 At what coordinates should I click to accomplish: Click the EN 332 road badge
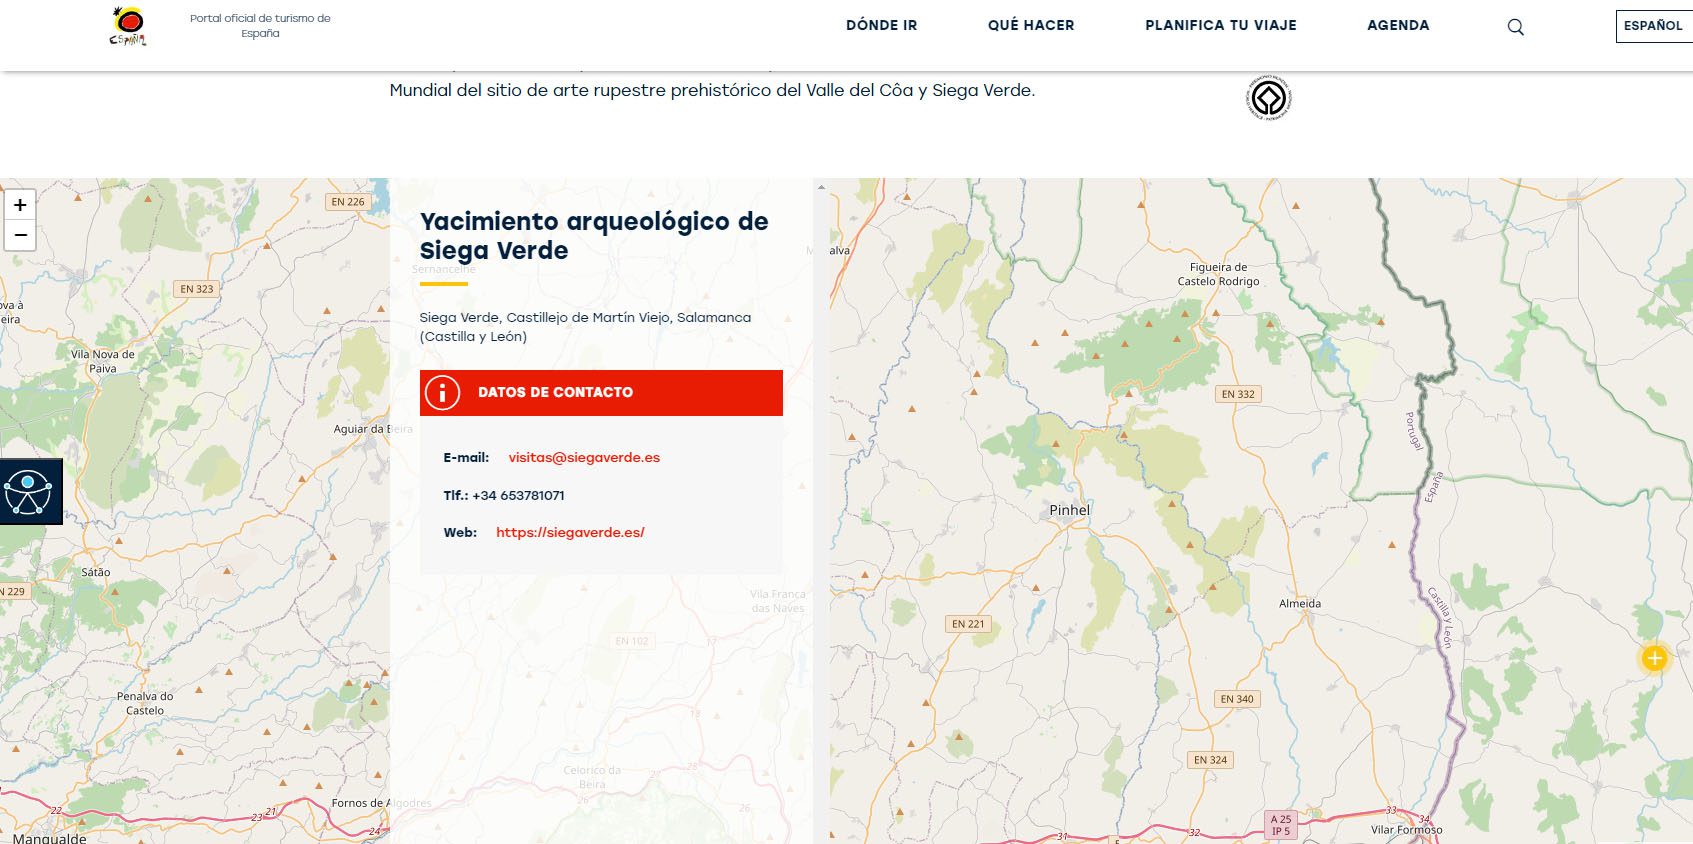[x=1238, y=394]
